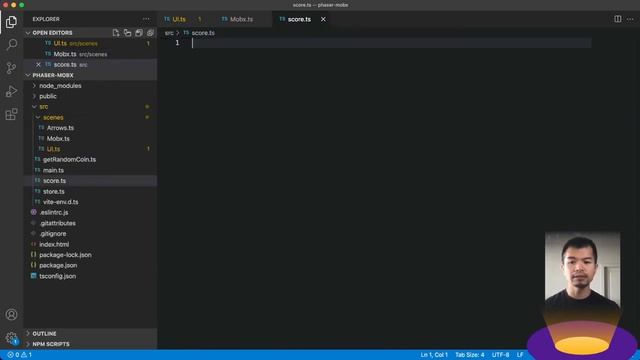Screen dimensions: 640x360
Task: Open the Run and Debug view
Action: pyautogui.click(x=11, y=91)
